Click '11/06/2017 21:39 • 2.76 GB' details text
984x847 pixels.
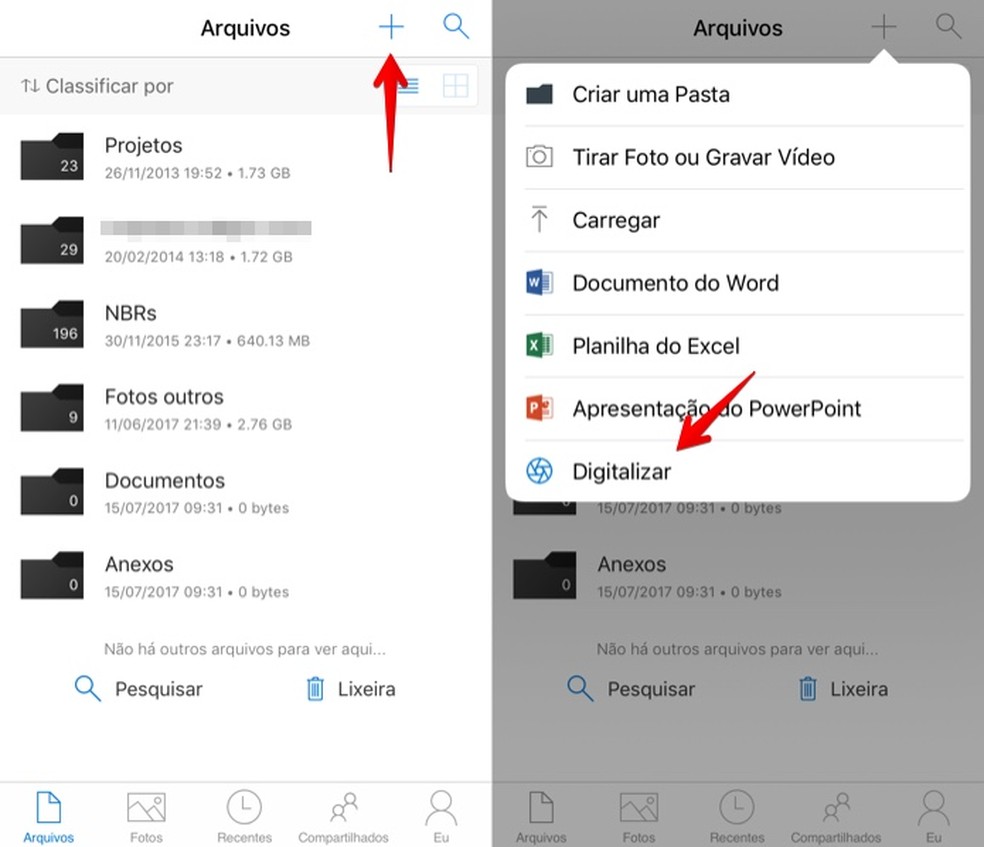click(x=198, y=424)
